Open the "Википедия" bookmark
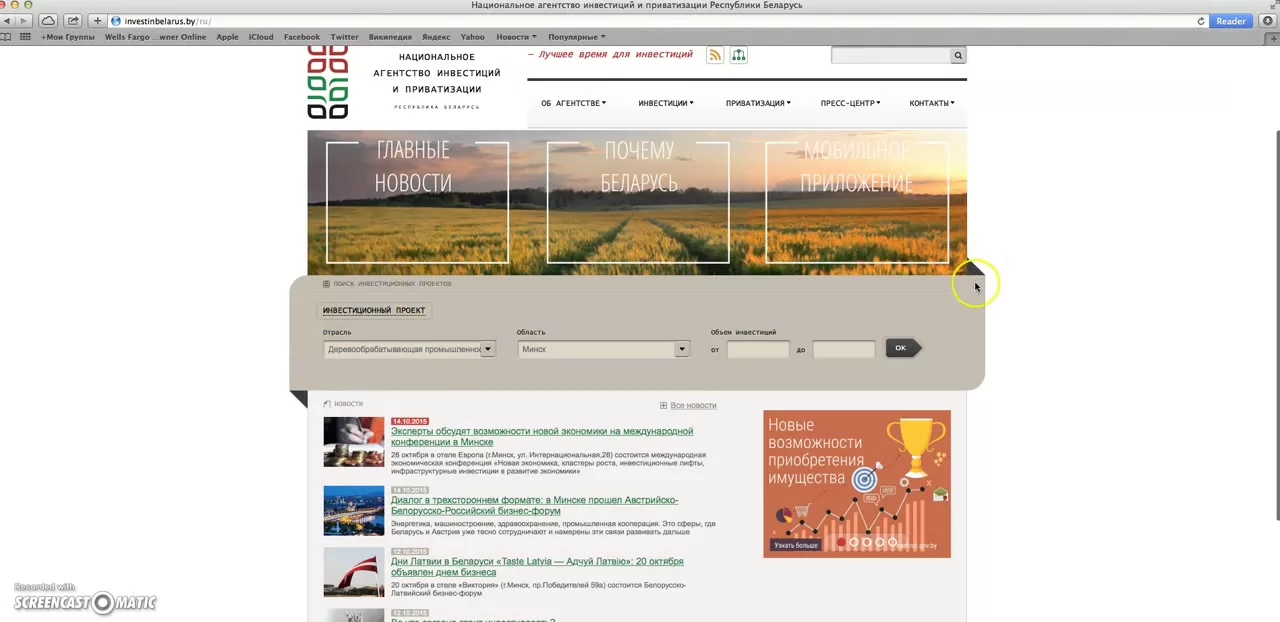Image resolution: width=1280 pixels, height=622 pixels. [x=390, y=37]
